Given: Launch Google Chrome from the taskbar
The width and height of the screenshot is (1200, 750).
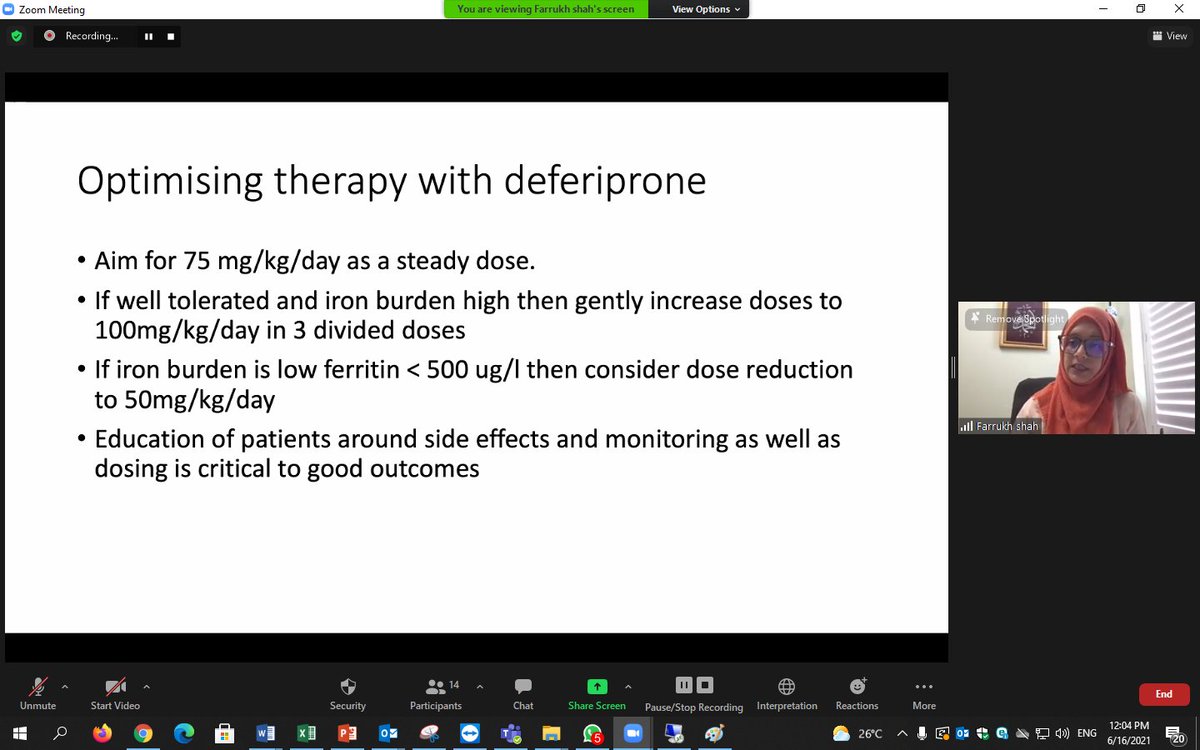Looking at the screenshot, I should 143,733.
